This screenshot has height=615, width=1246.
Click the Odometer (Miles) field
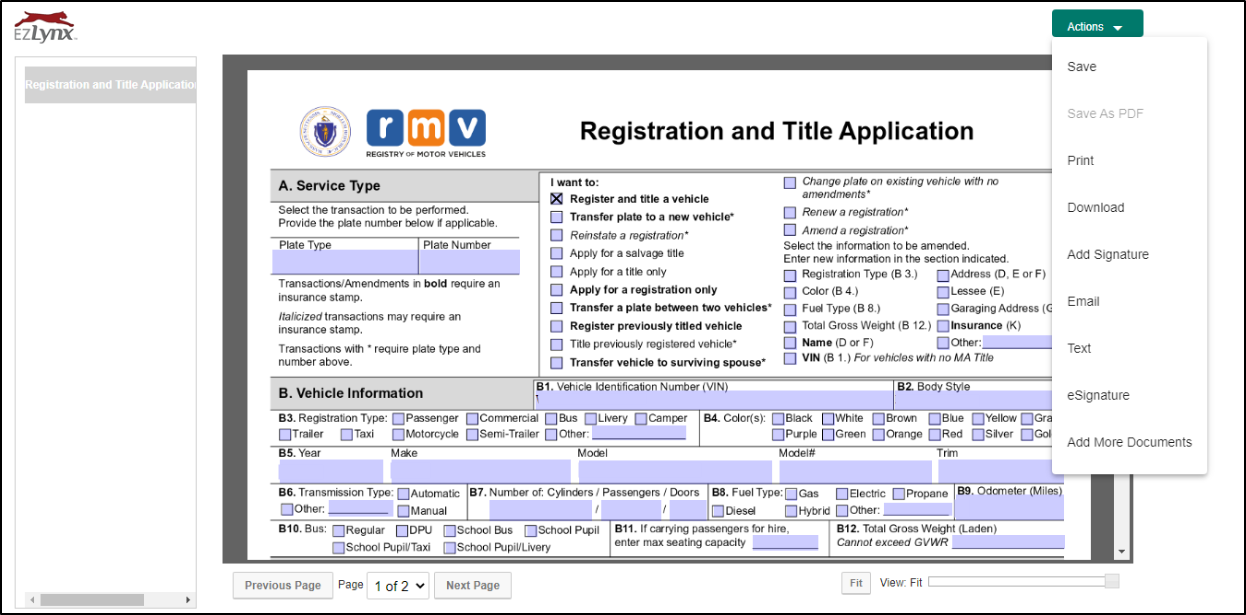1009,509
